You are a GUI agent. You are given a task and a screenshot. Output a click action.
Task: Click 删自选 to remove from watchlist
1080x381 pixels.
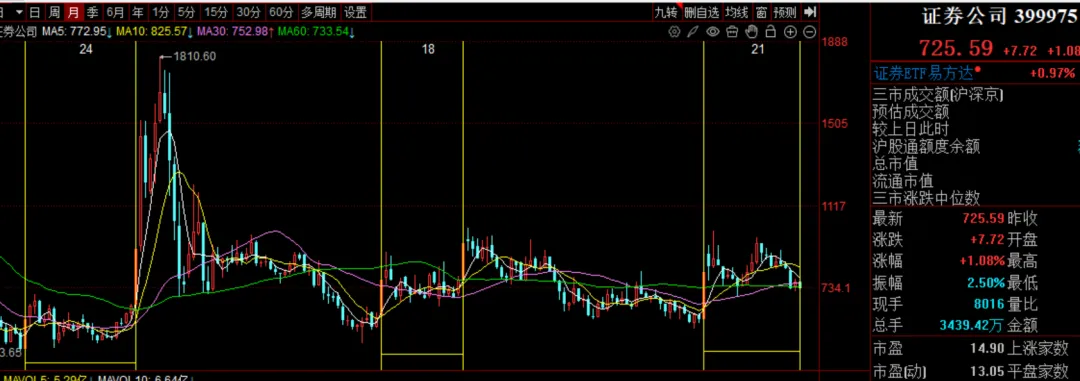(x=702, y=12)
